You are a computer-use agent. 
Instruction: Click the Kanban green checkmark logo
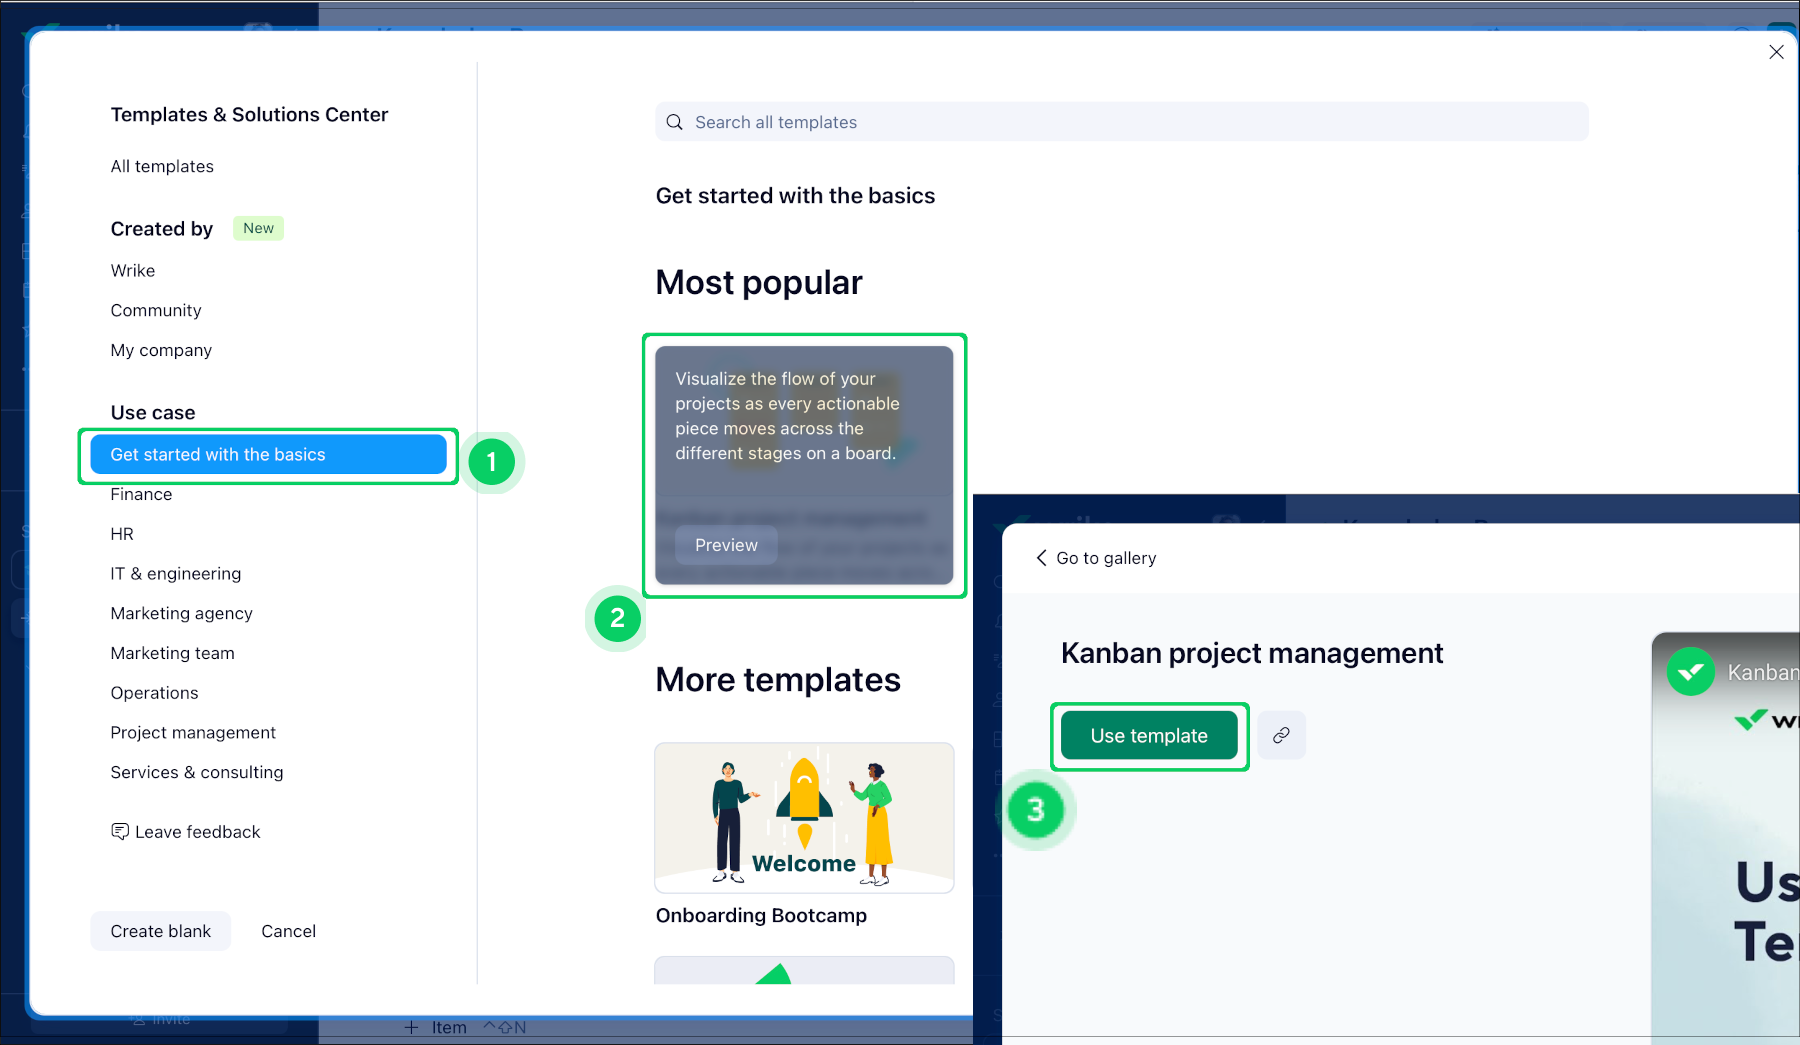click(x=1691, y=672)
